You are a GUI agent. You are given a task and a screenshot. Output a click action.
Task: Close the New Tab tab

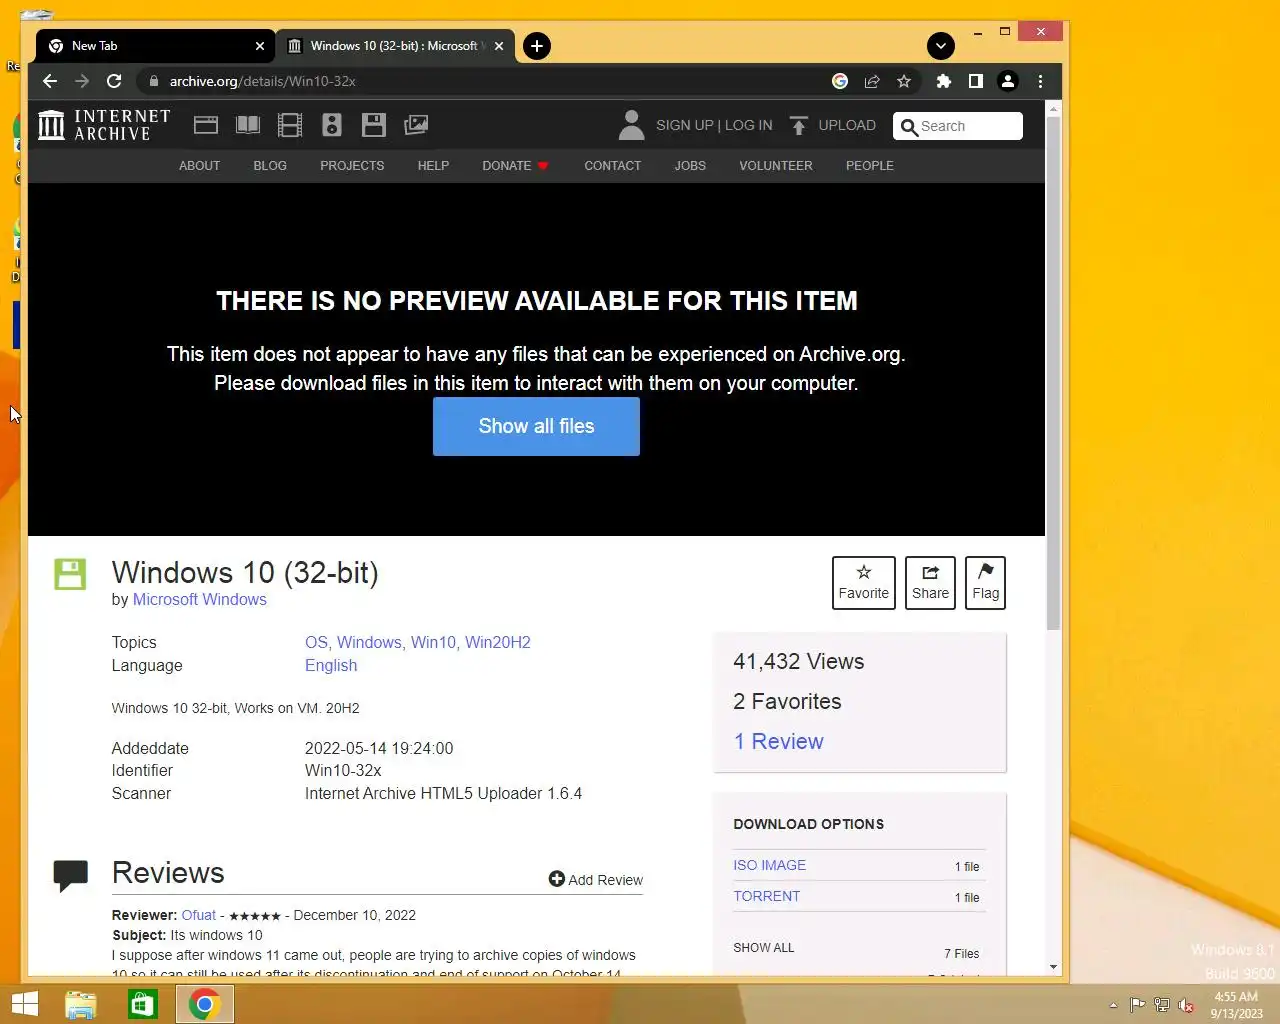tap(260, 46)
